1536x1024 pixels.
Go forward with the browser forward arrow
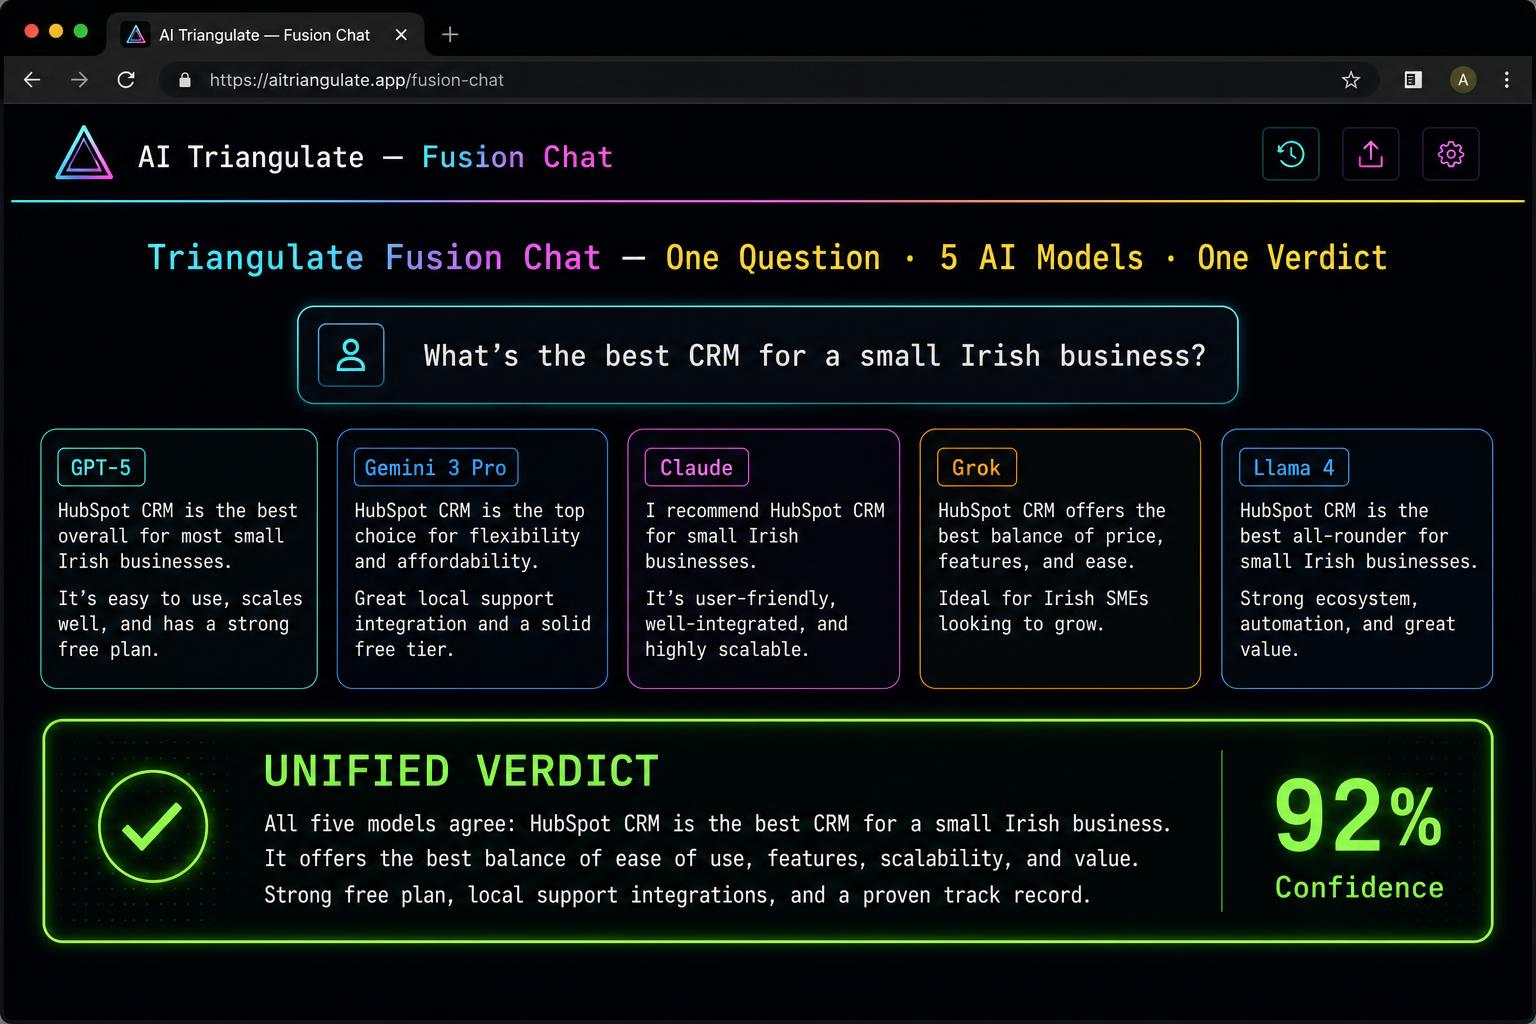pos(79,80)
